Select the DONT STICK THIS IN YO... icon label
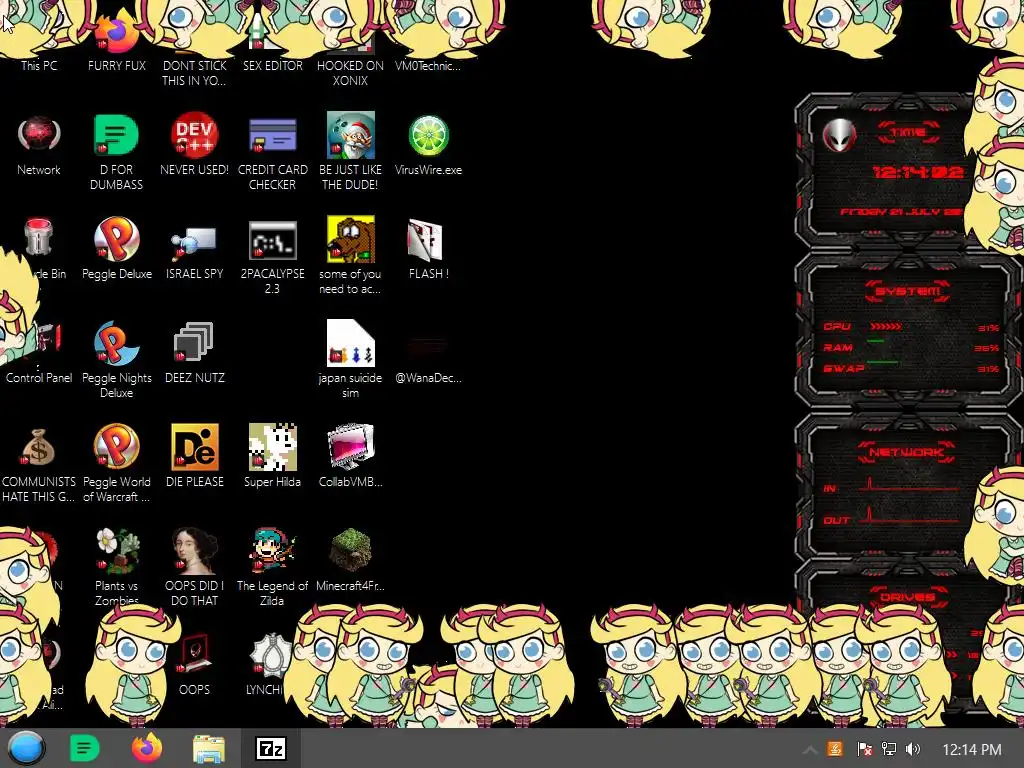The height and width of the screenshot is (768, 1024). 195,72
